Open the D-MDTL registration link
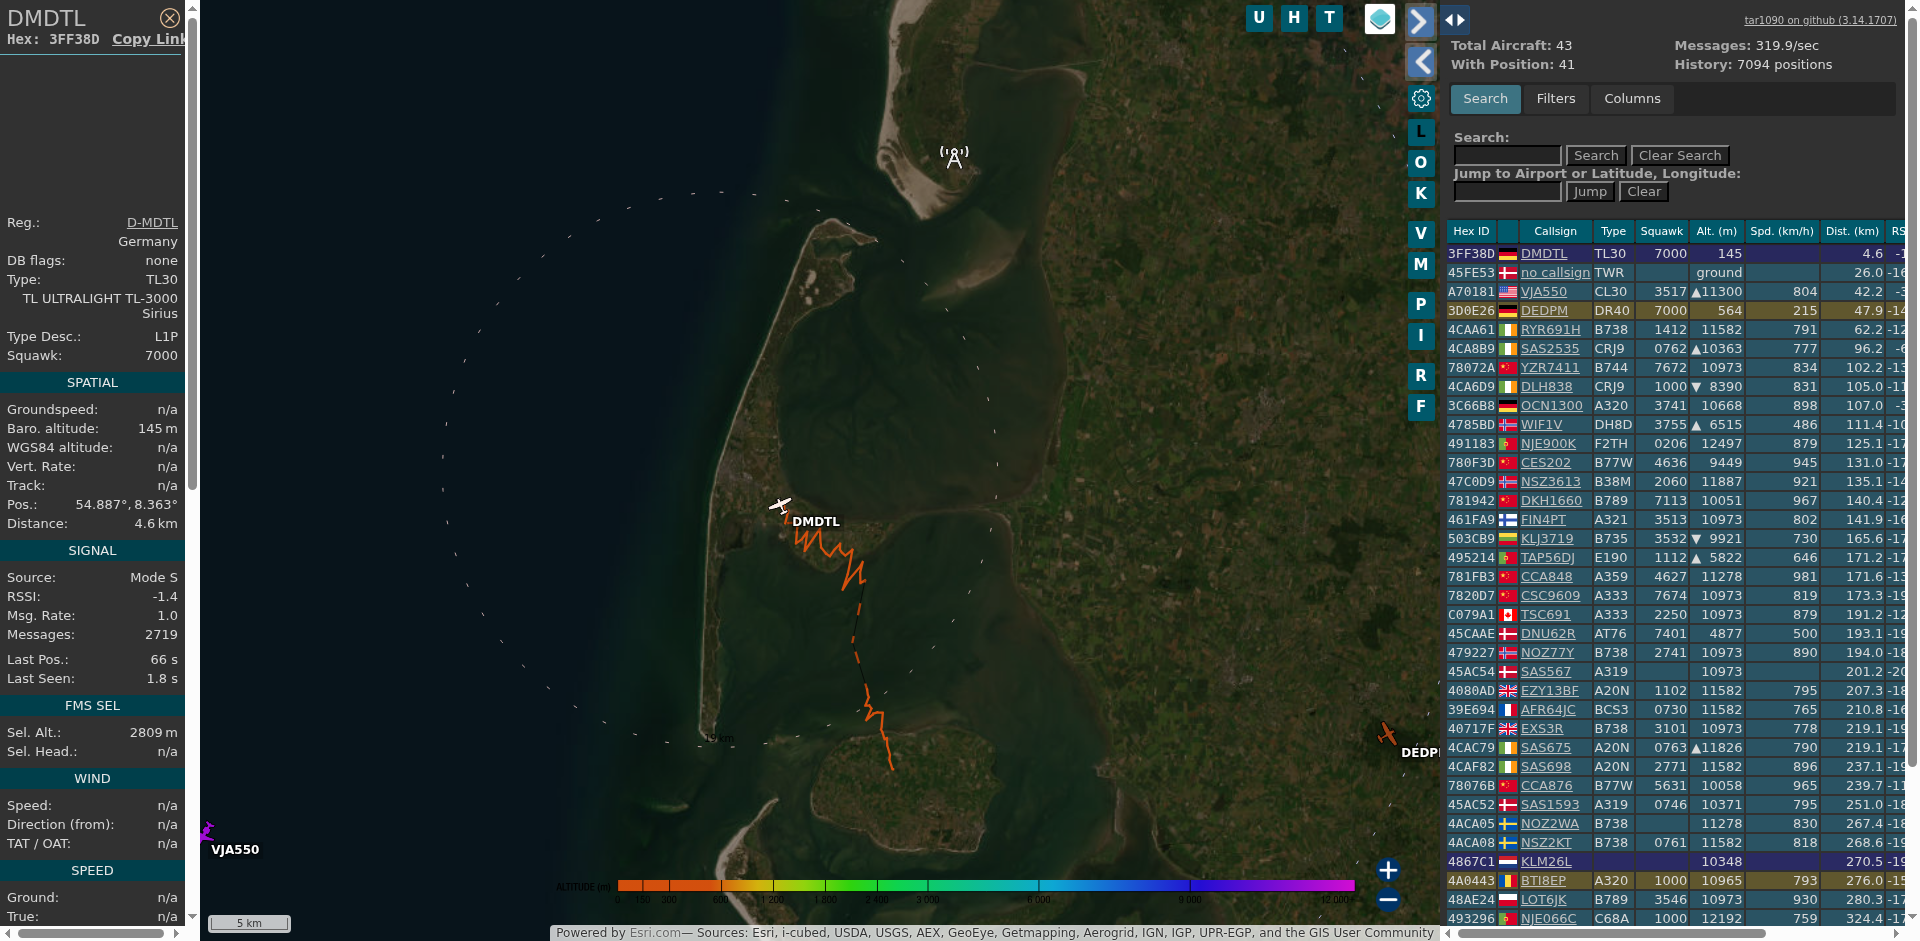Image resolution: width=1920 pixels, height=941 pixels. point(152,223)
